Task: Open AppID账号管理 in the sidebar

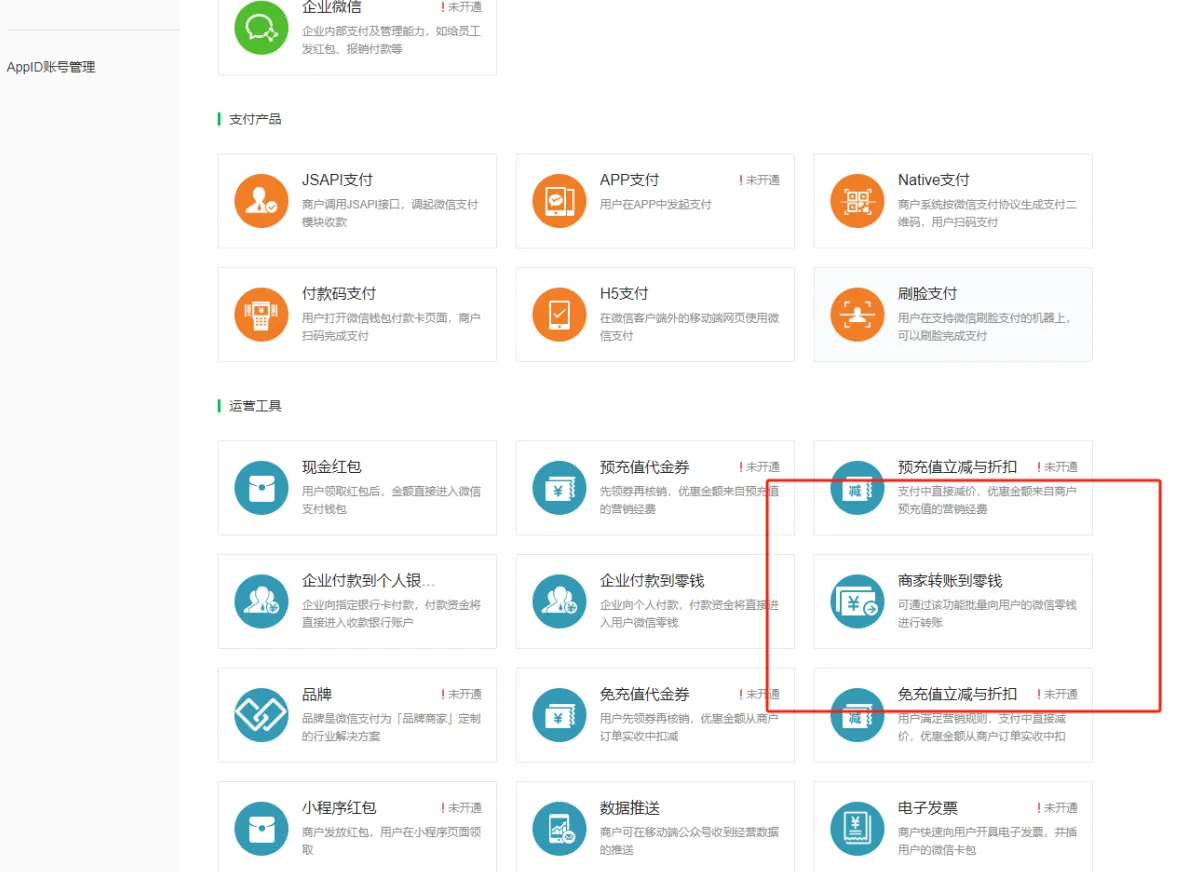Action: 51,67
